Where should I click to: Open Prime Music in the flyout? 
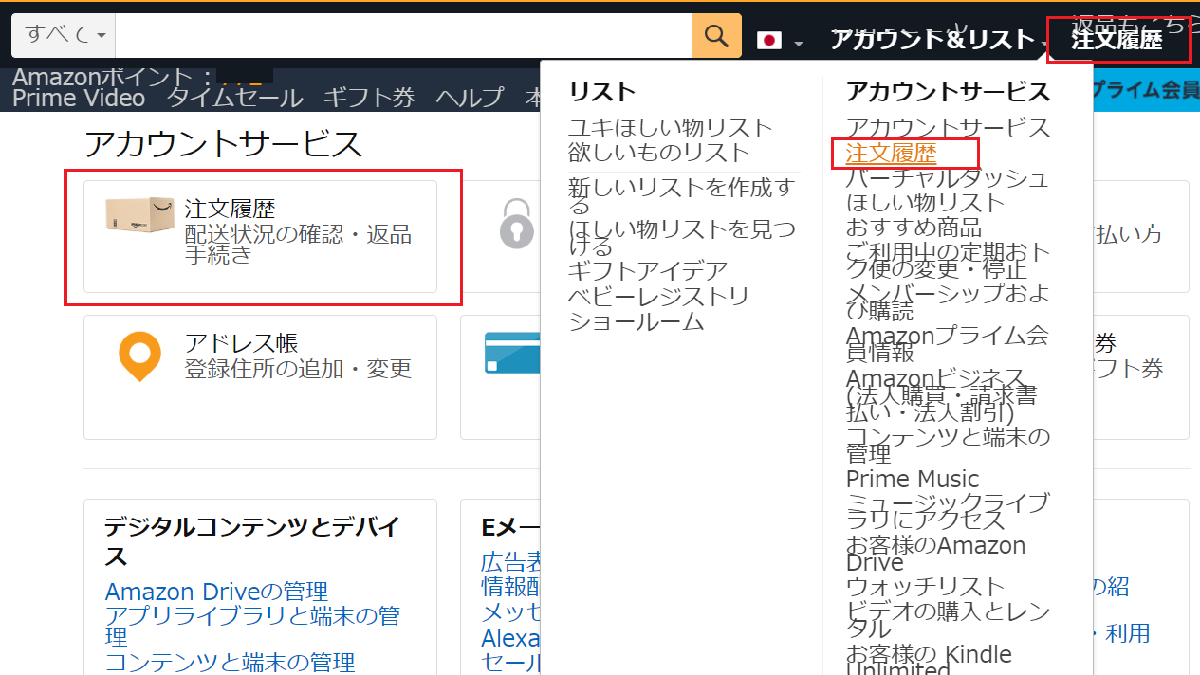point(913,479)
